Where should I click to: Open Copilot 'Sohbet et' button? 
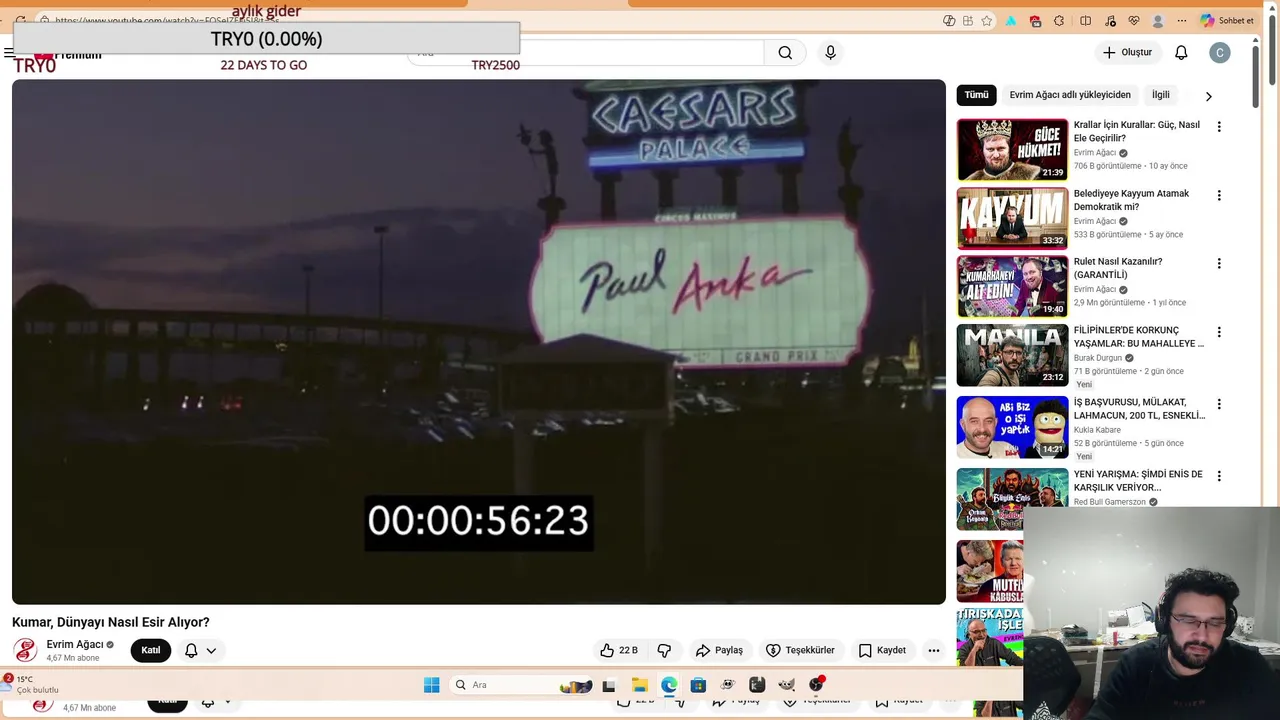tap(1227, 21)
